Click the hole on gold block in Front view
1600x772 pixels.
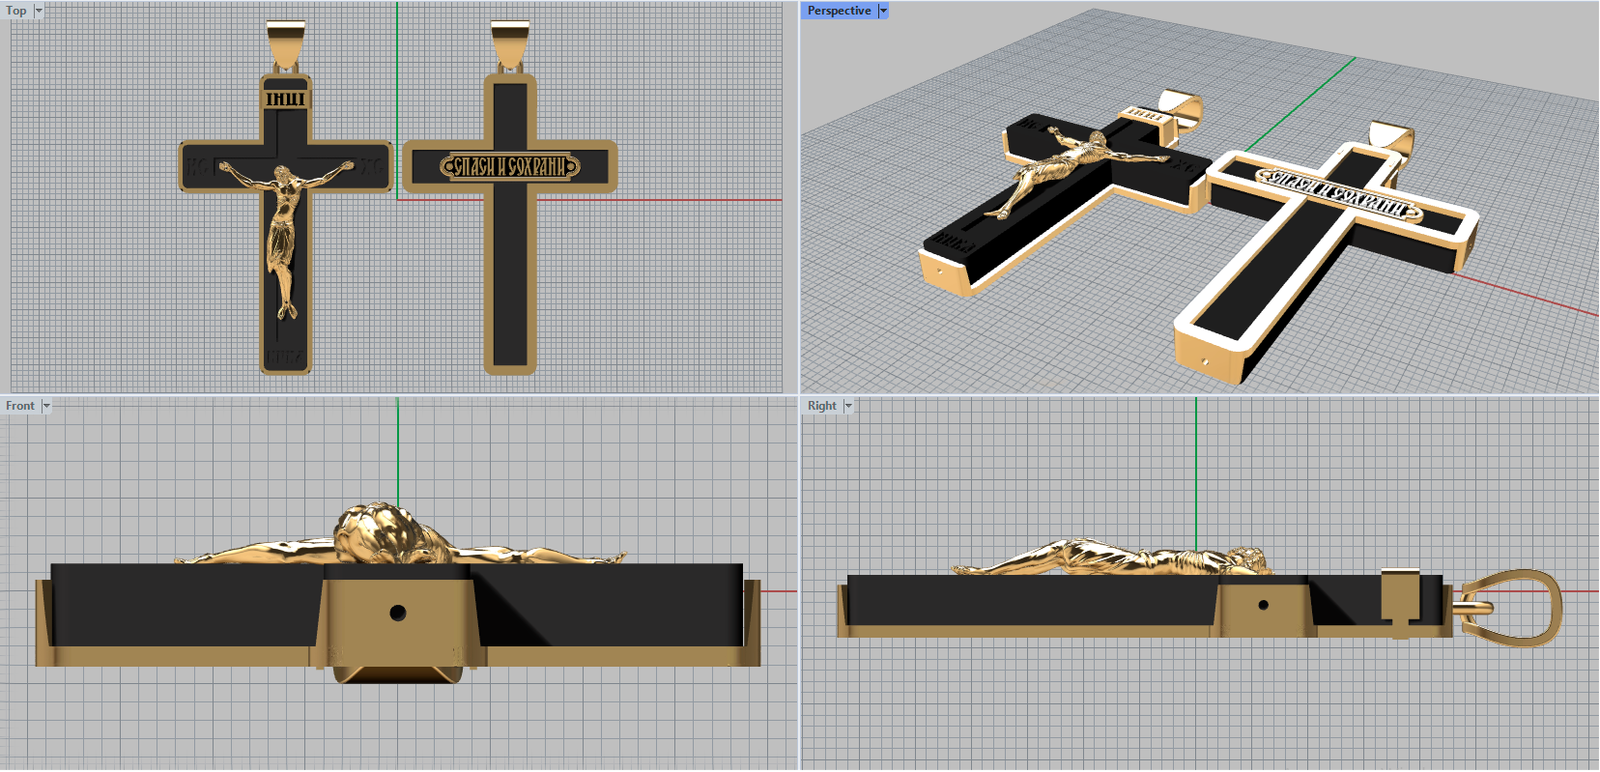click(398, 612)
